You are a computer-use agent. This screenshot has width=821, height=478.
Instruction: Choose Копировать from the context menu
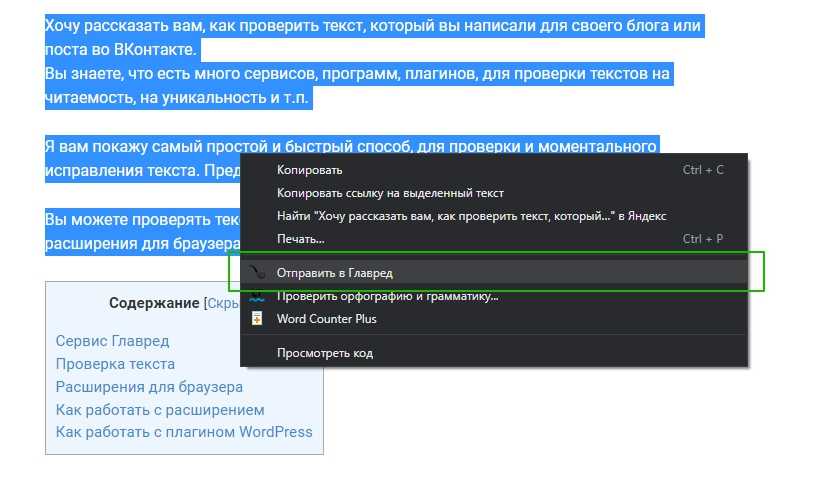310,170
